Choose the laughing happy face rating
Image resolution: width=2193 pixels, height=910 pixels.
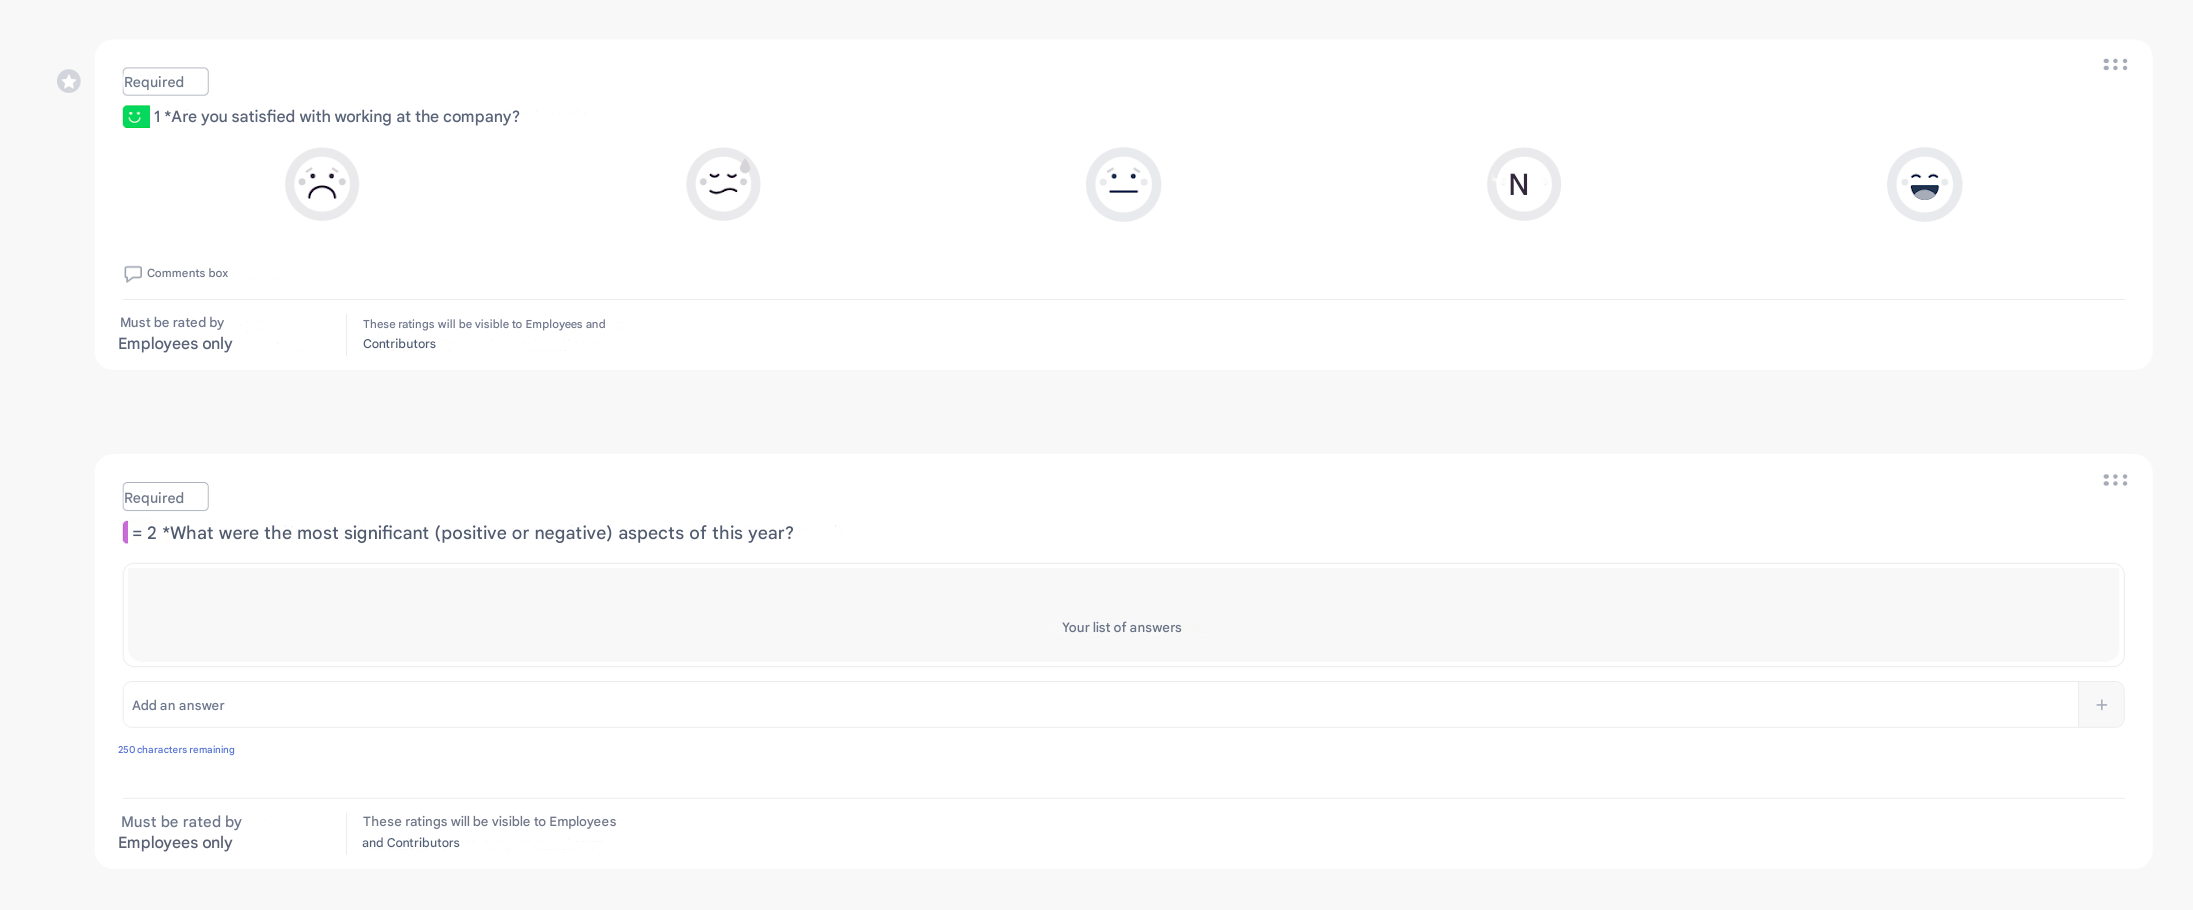(x=1924, y=185)
